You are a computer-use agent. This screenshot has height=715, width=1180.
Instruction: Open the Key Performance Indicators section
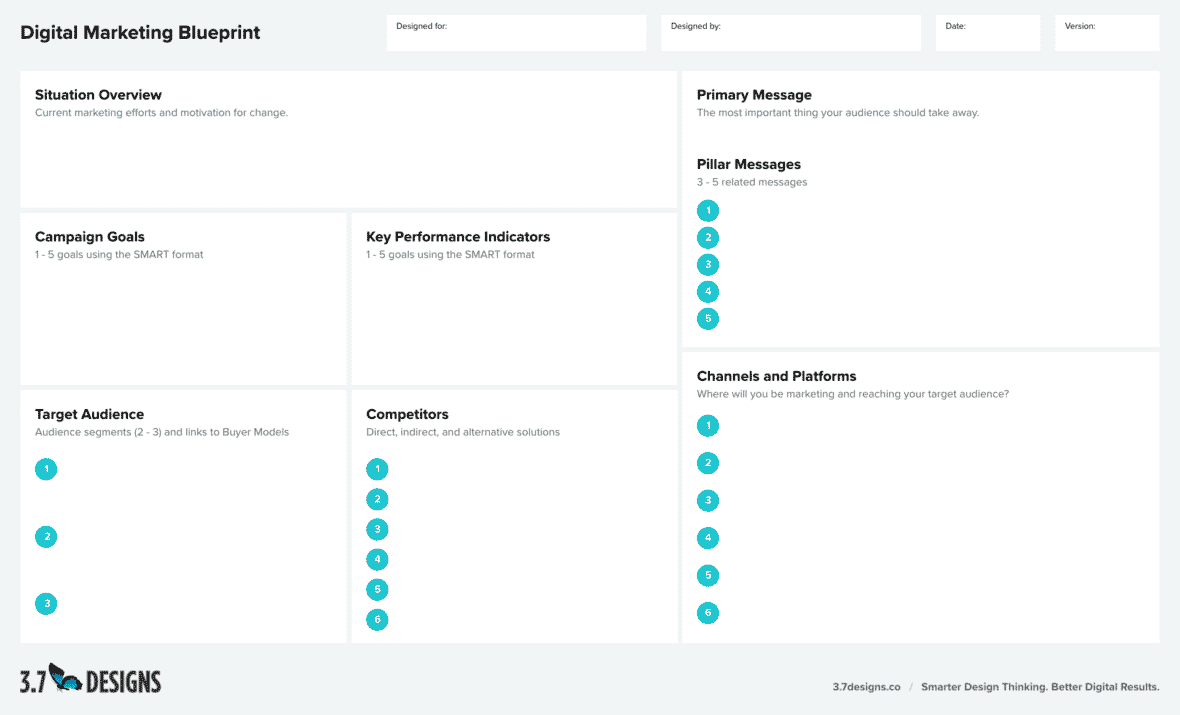pos(458,237)
